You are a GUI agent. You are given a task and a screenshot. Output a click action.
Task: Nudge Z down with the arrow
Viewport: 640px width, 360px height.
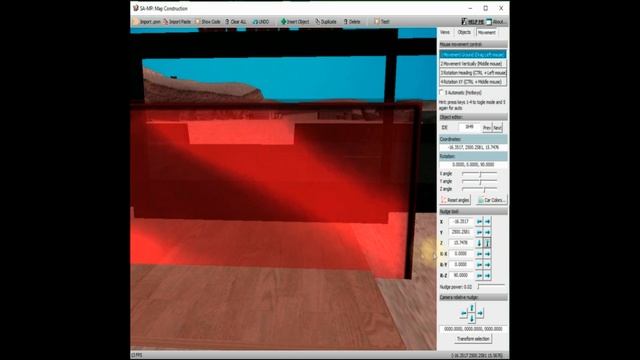point(479,243)
